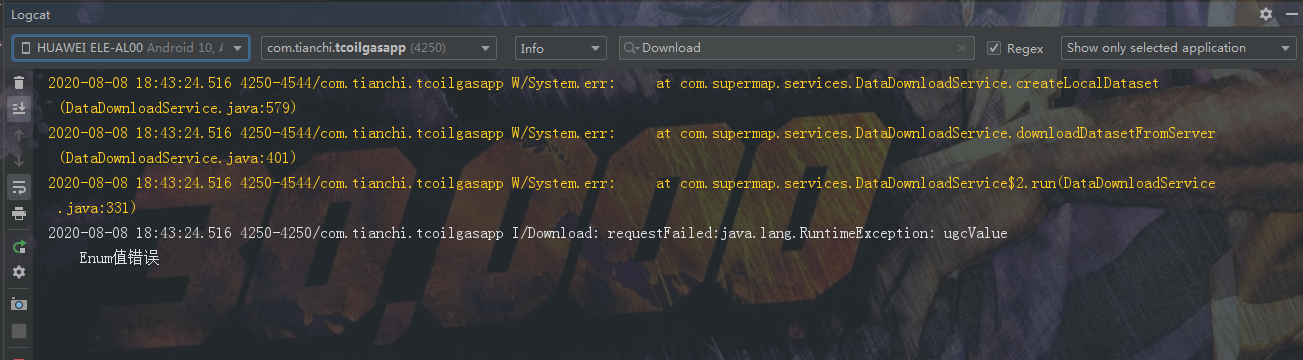Print the logcat output
The width and height of the screenshot is (1303, 360).
click(x=19, y=213)
